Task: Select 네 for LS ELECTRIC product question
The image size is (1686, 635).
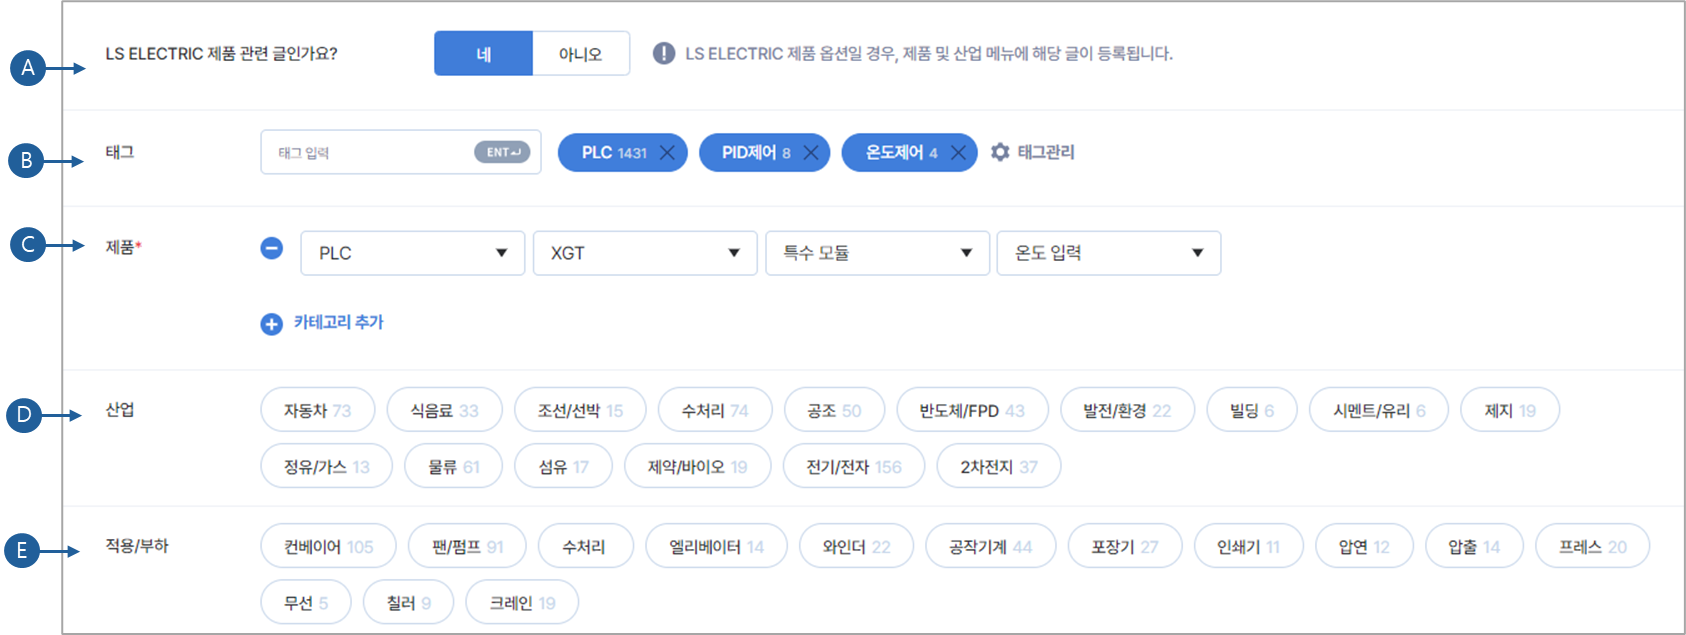Action: (x=483, y=54)
